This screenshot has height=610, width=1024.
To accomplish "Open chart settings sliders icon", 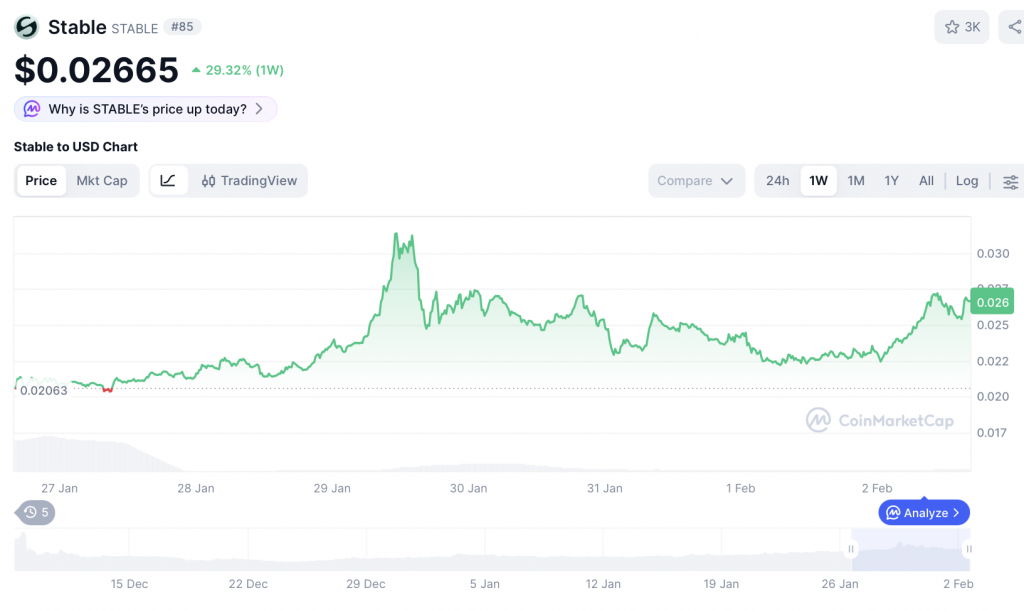I will click(1010, 181).
